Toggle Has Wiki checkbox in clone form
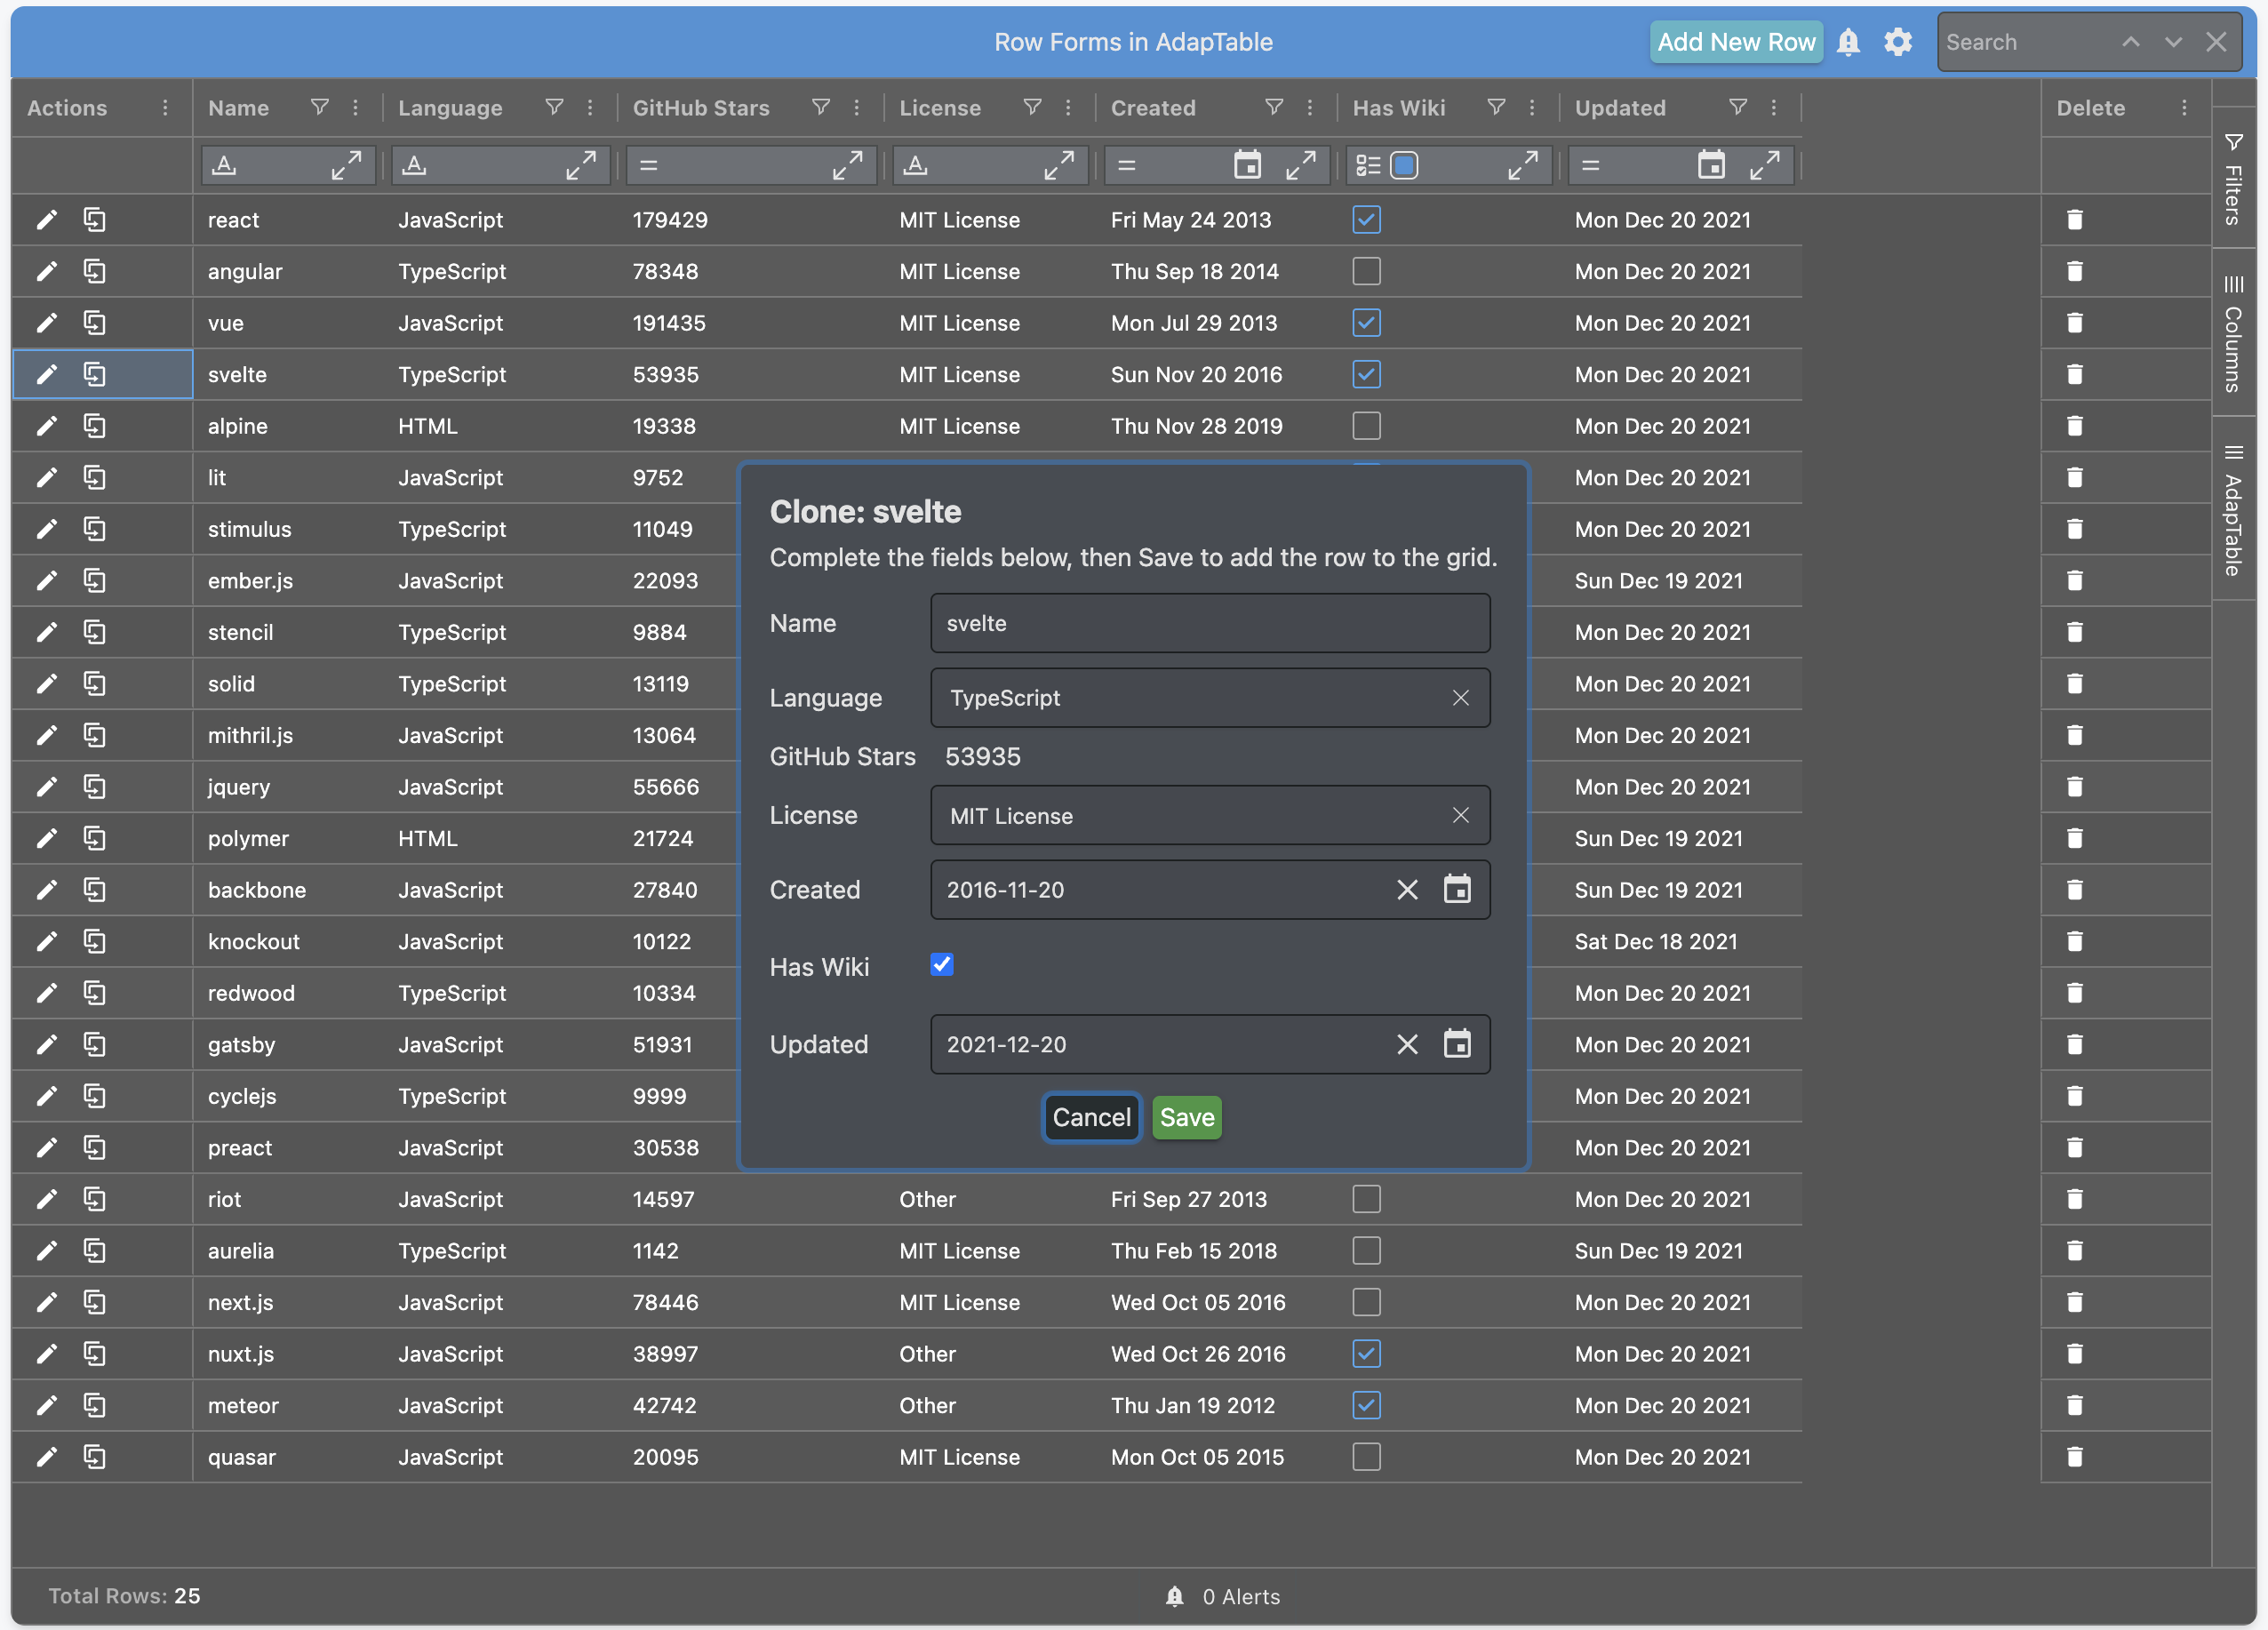2268x1630 pixels. coord(941,964)
